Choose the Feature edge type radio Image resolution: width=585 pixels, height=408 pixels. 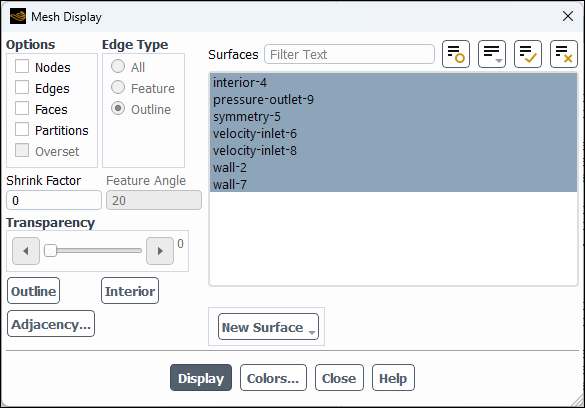(x=118, y=88)
